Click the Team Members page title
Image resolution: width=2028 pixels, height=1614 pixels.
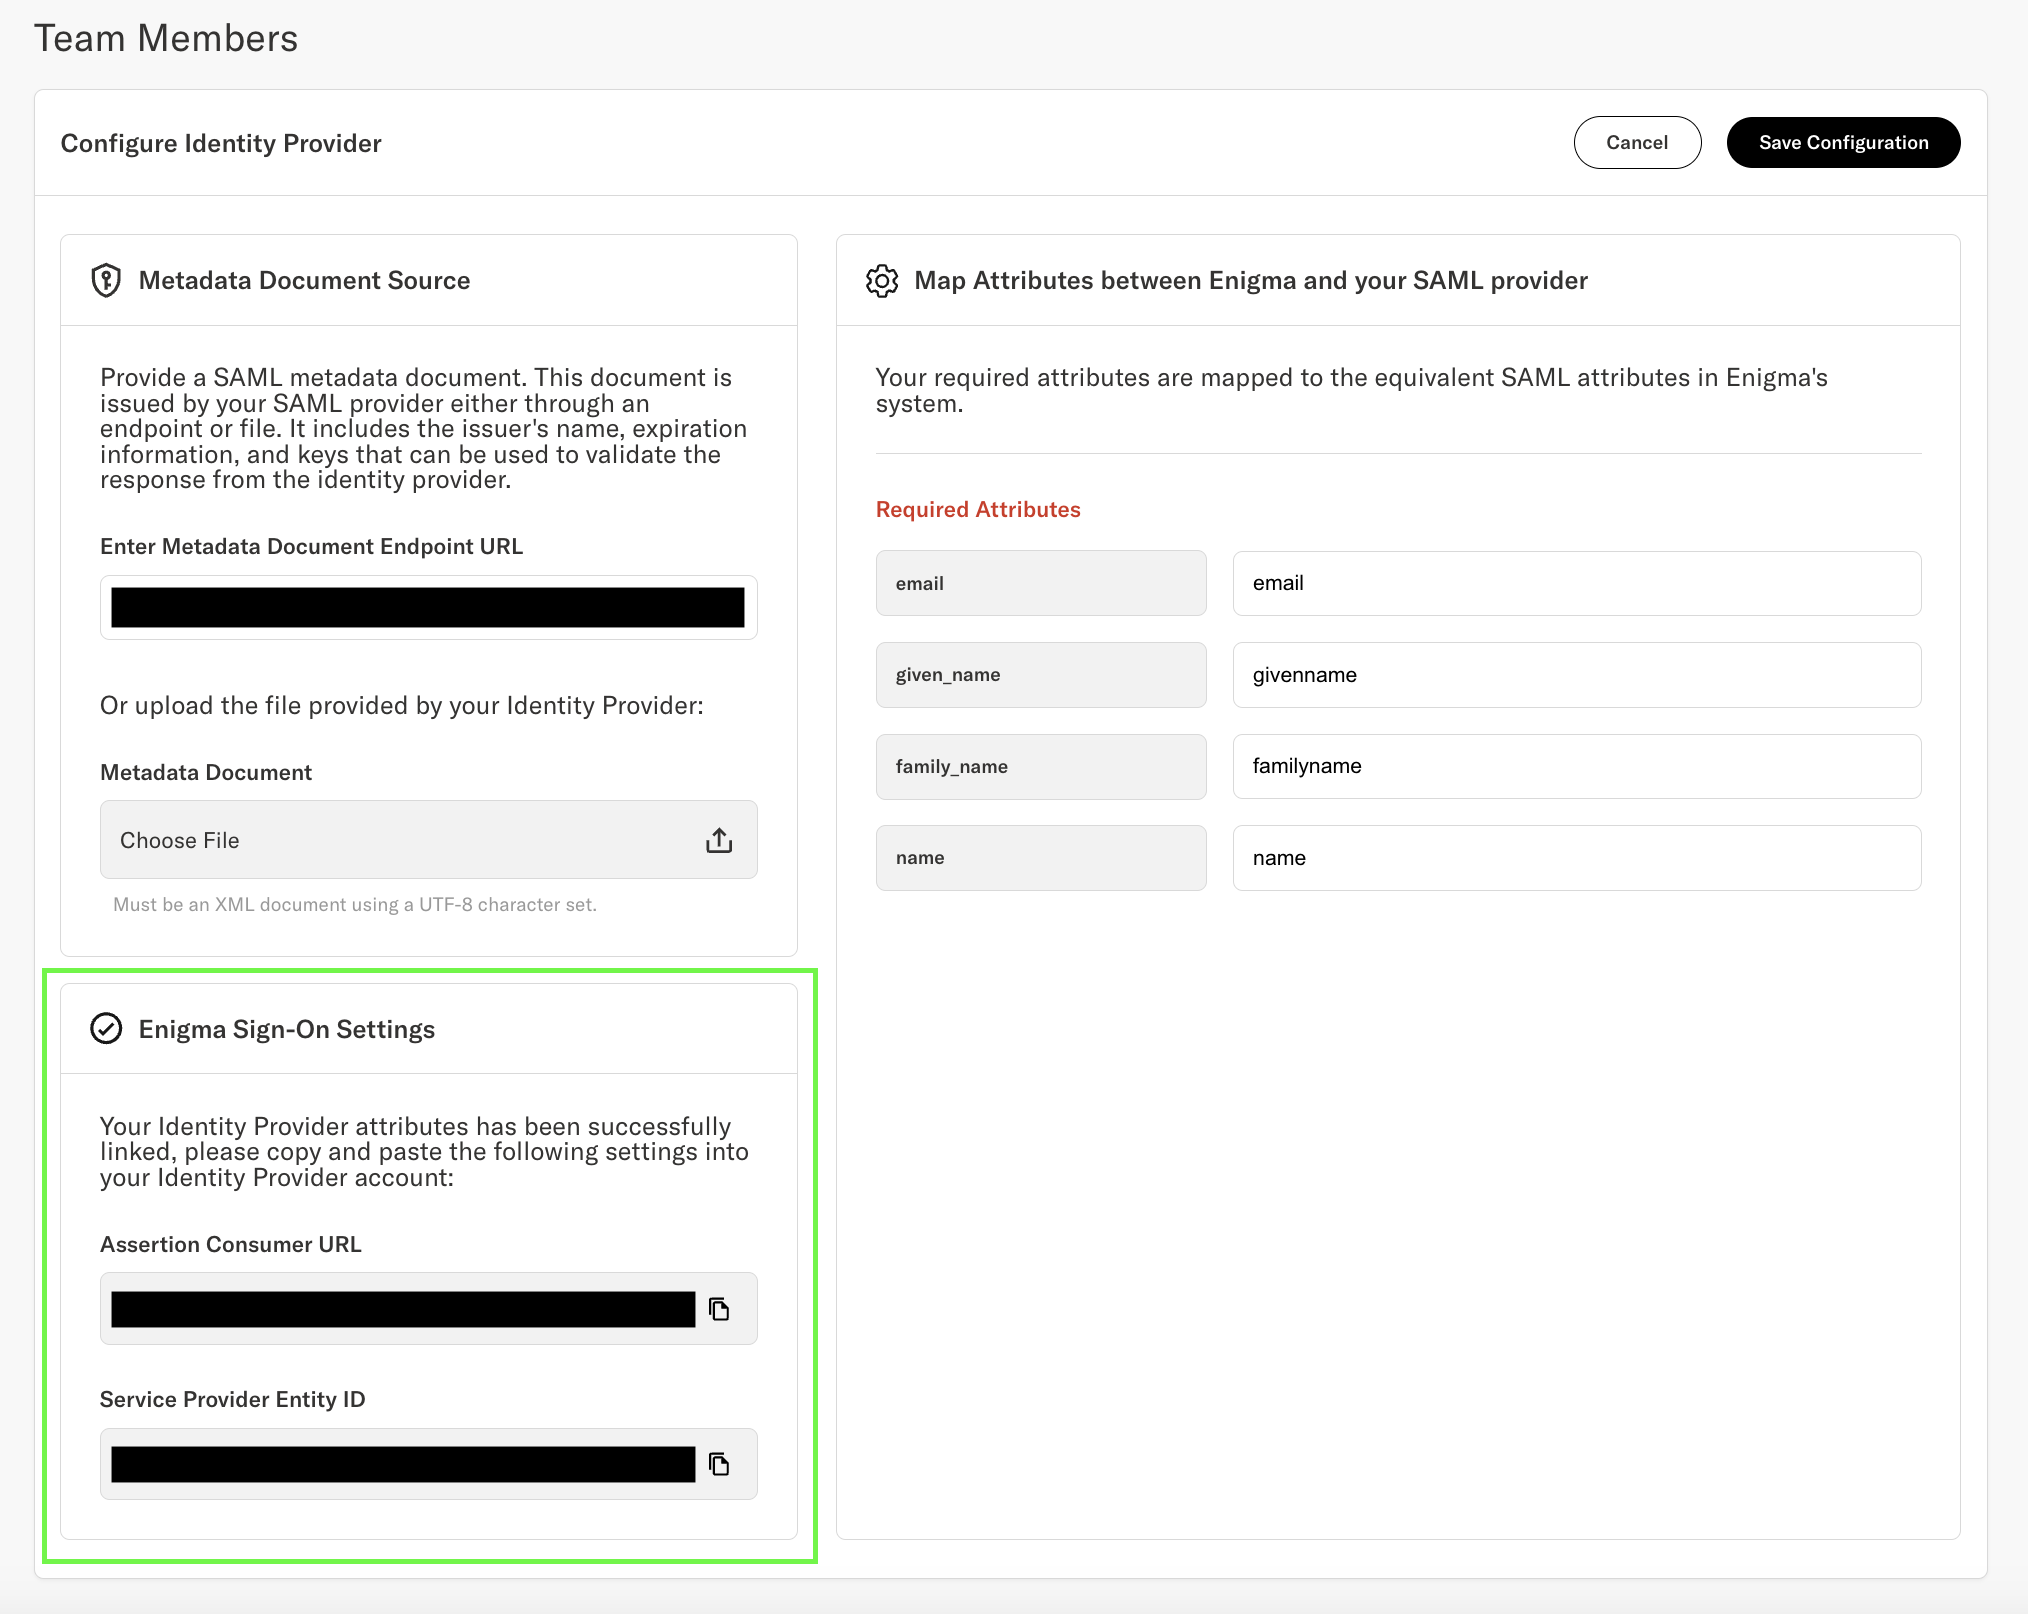pyautogui.click(x=166, y=38)
